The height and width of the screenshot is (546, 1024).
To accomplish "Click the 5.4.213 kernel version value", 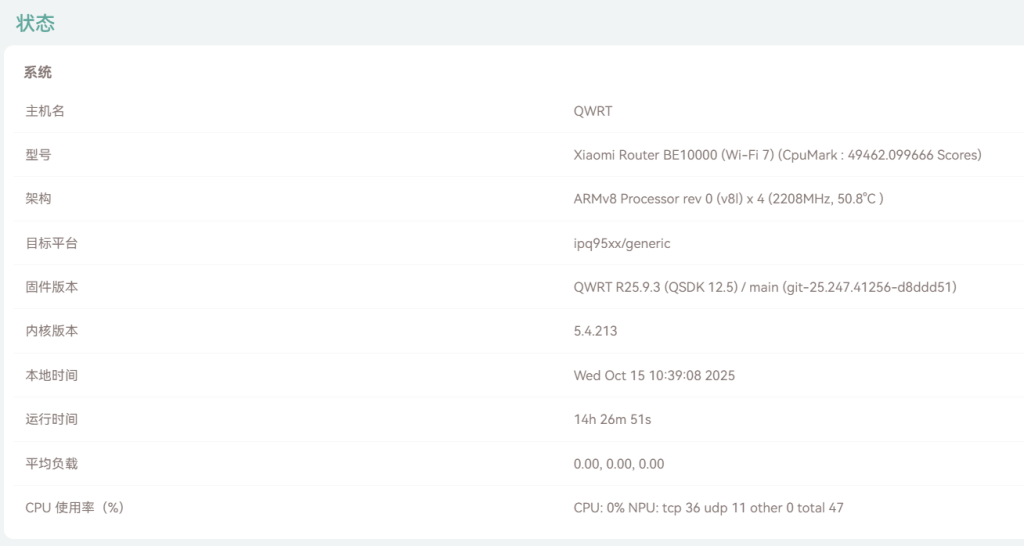I will tap(595, 331).
